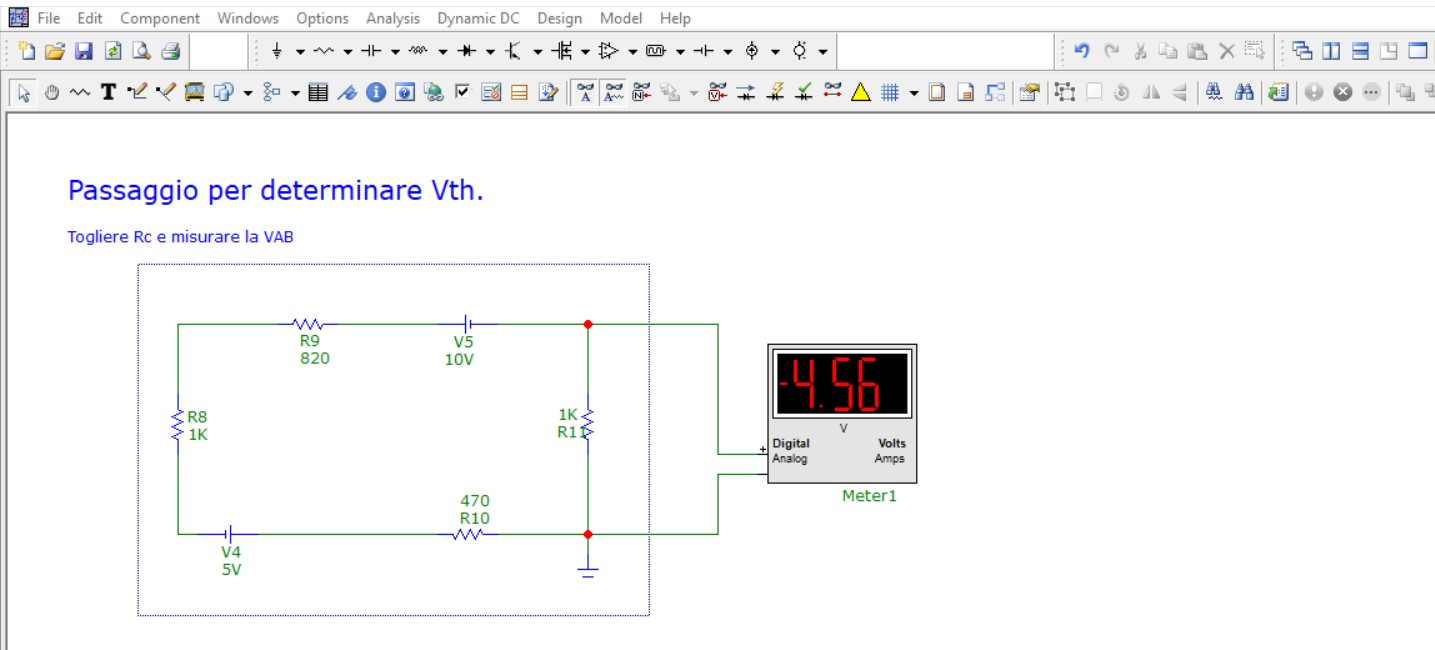Click the note 'Togliere Rc e misurare la VAB'

tap(180, 237)
